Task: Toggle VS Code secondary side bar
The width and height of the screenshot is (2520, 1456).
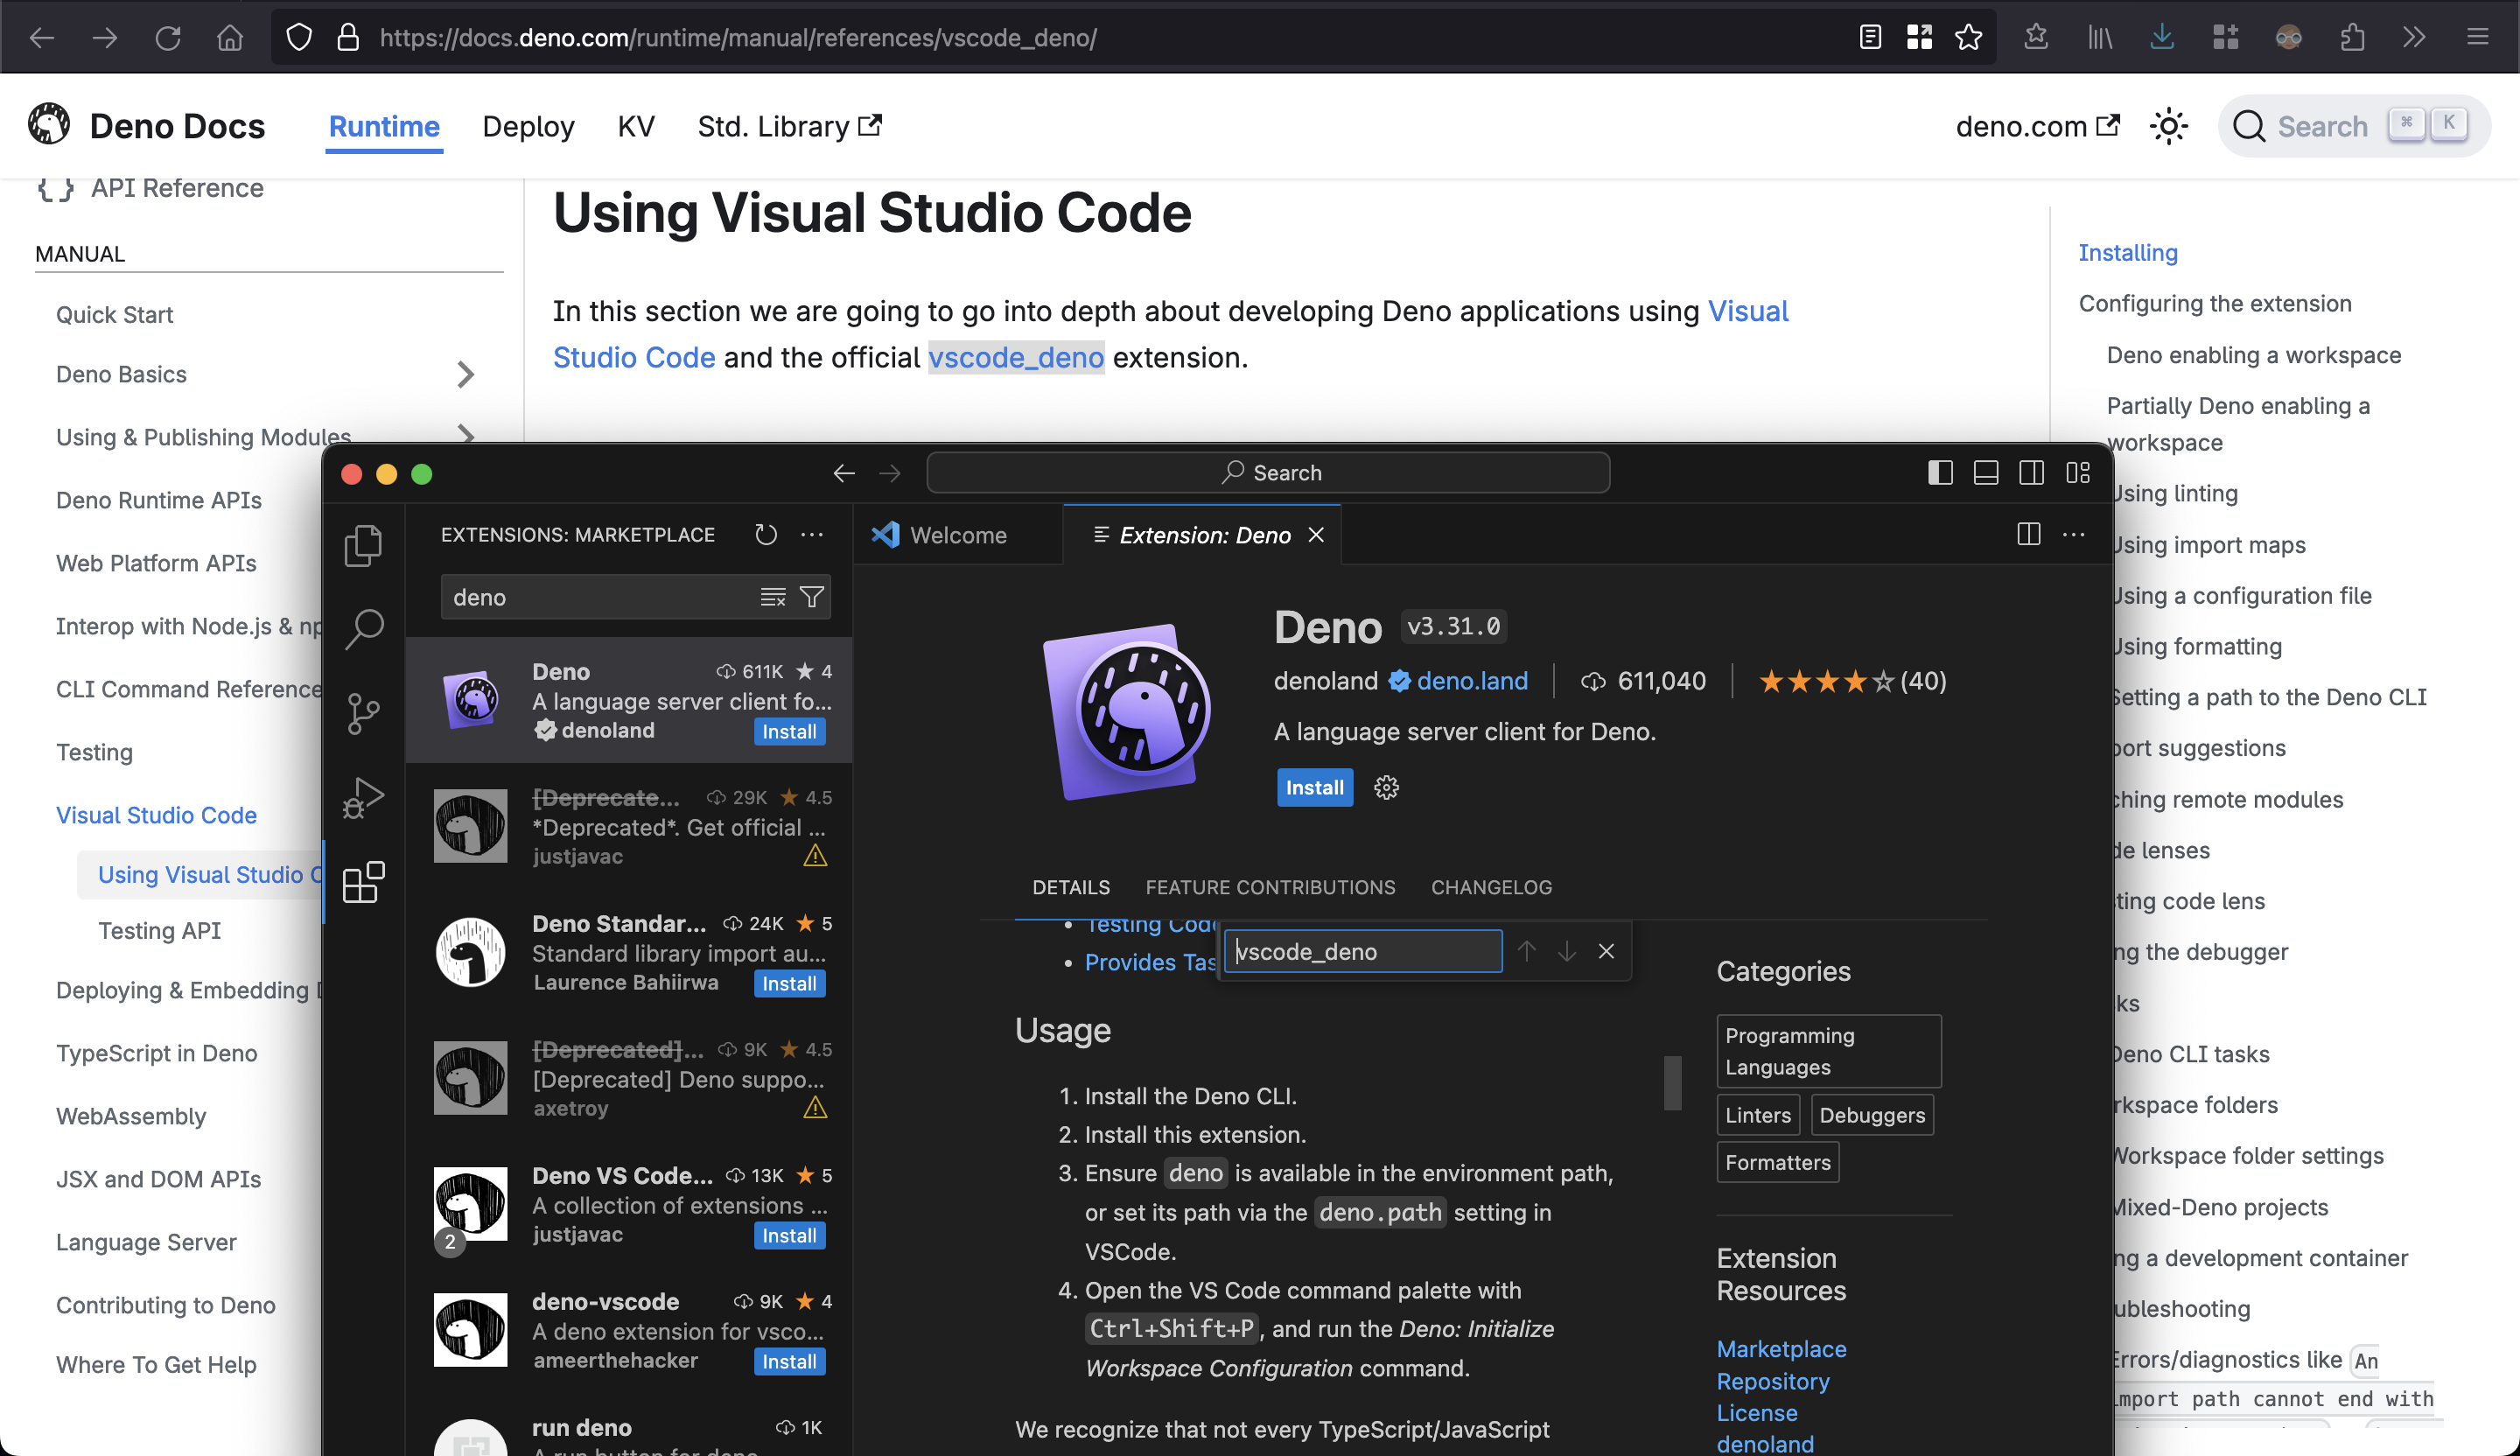Action: pyautogui.click(x=2032, y=473)
